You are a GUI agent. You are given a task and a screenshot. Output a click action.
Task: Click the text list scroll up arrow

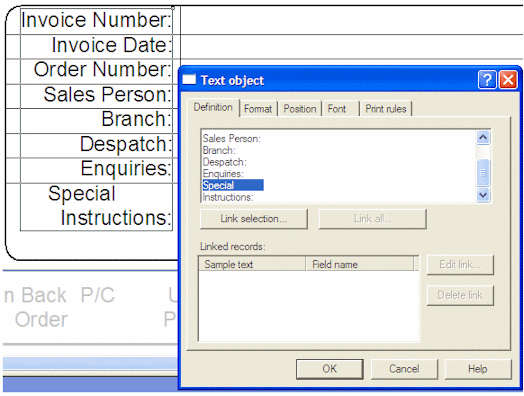click(483, 138)
